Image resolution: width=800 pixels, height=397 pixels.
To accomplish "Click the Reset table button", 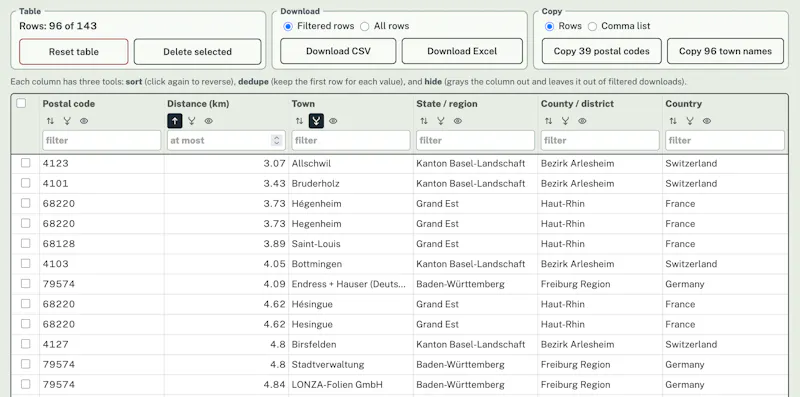I will (x=74, y=52).
